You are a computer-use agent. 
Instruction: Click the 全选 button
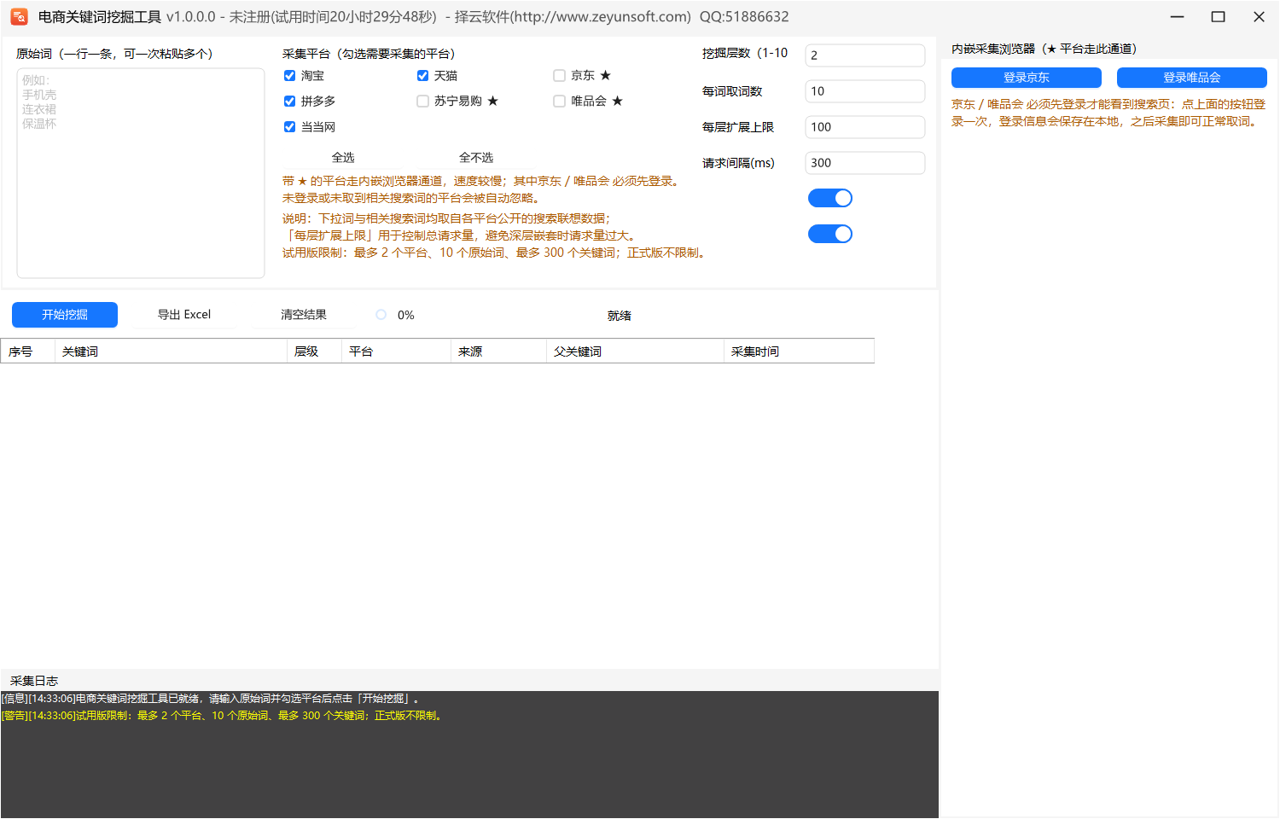coord(343,158)
